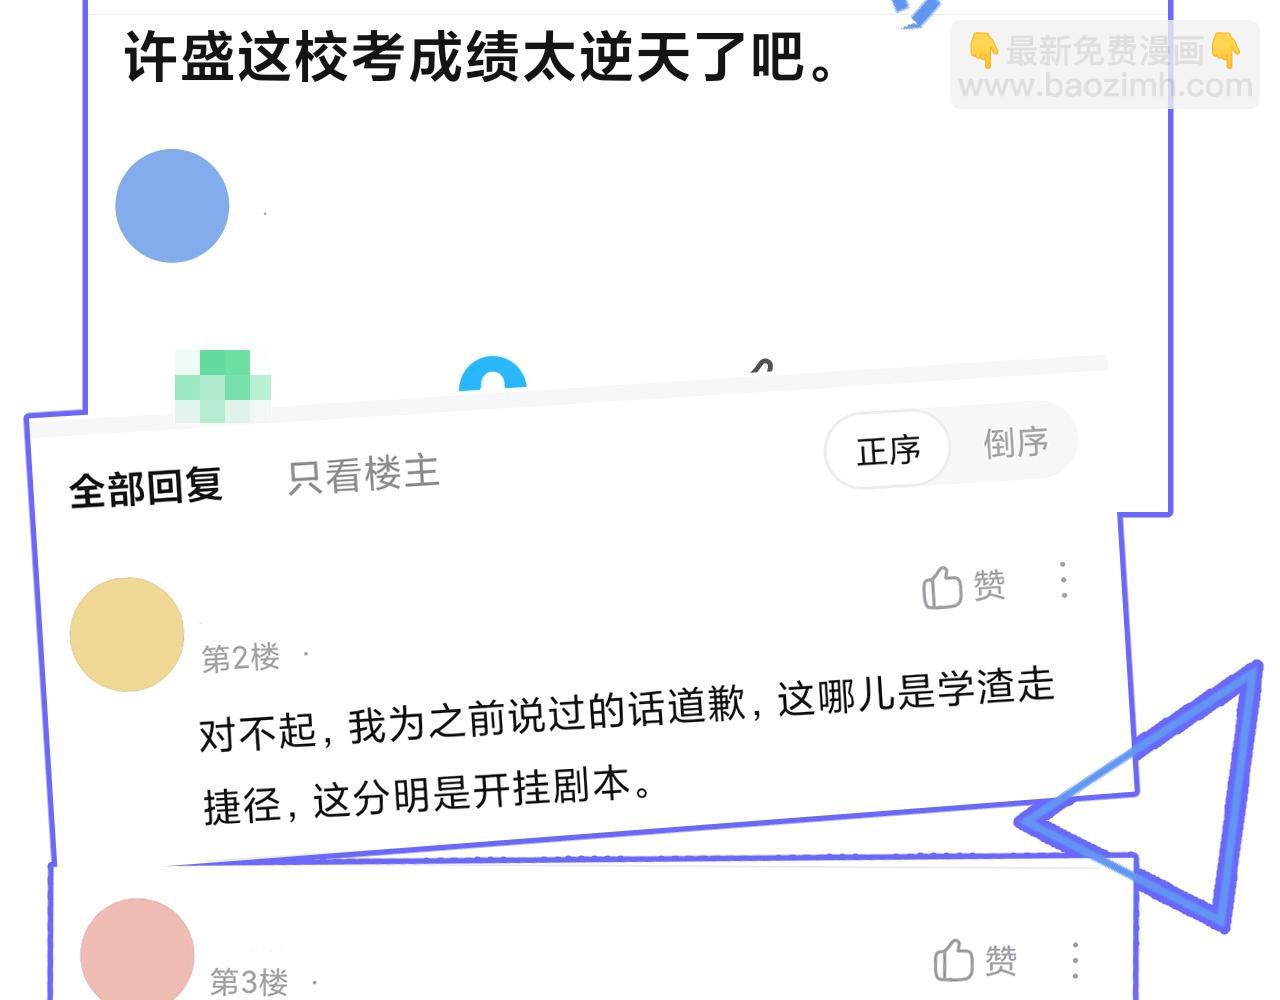Open the pink avatar of third floor user
Viewport: 1280px width, 1000px height.
(x=137, y=950)
